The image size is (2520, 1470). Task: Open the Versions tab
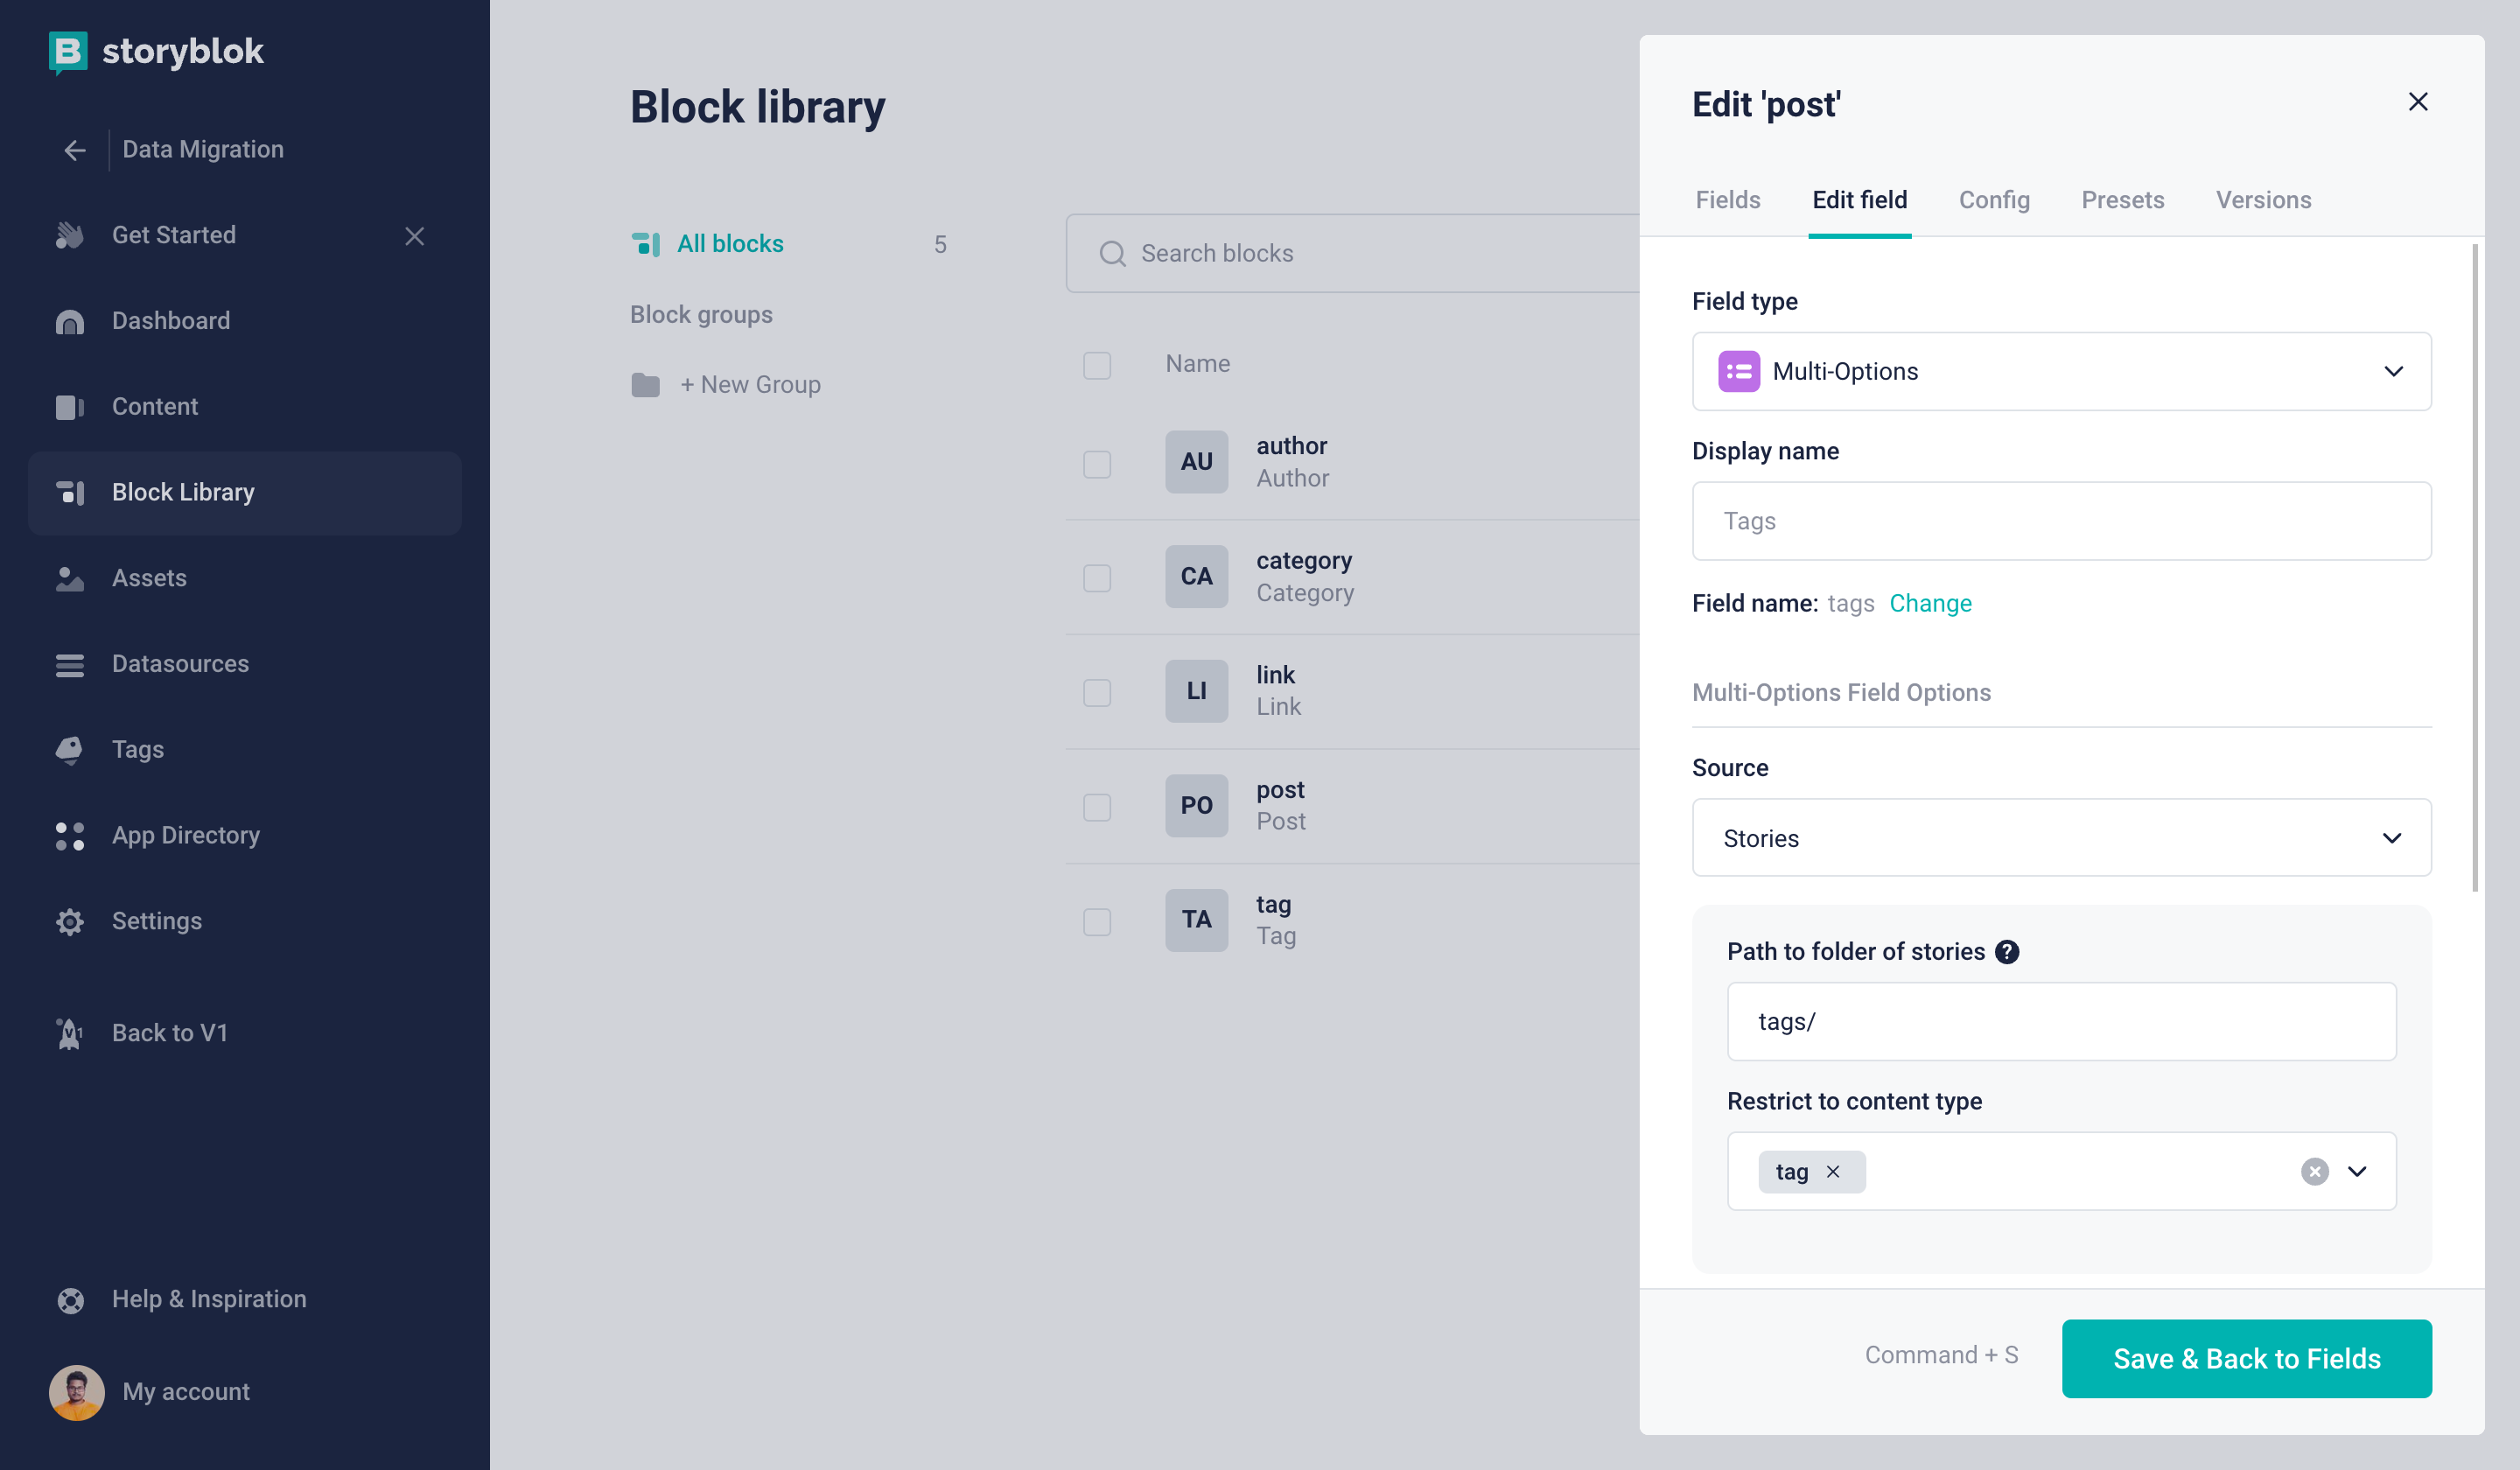(2263, 200)
